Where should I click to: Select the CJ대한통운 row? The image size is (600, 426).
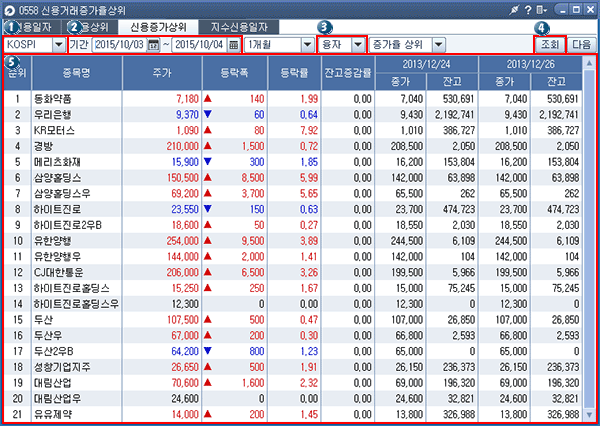point(293,273)
